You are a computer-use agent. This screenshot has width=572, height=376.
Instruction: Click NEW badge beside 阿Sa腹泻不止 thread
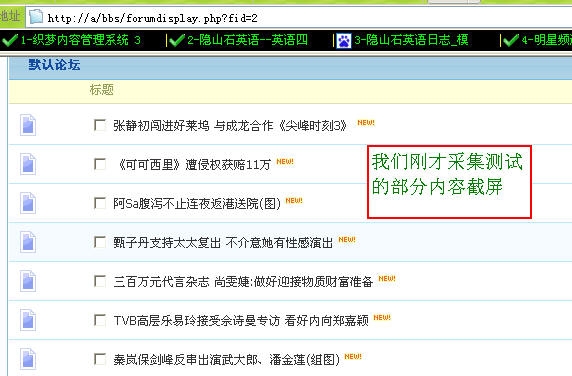[294, 201]
